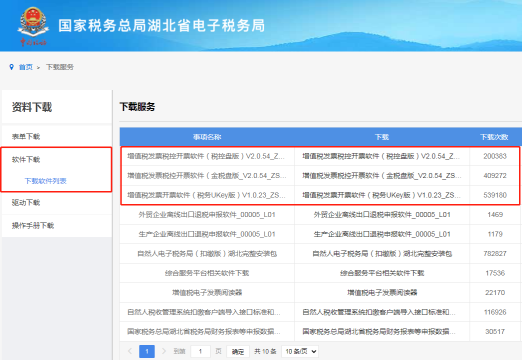Download 增值税电子发票阅读器 link

(382, 293)
